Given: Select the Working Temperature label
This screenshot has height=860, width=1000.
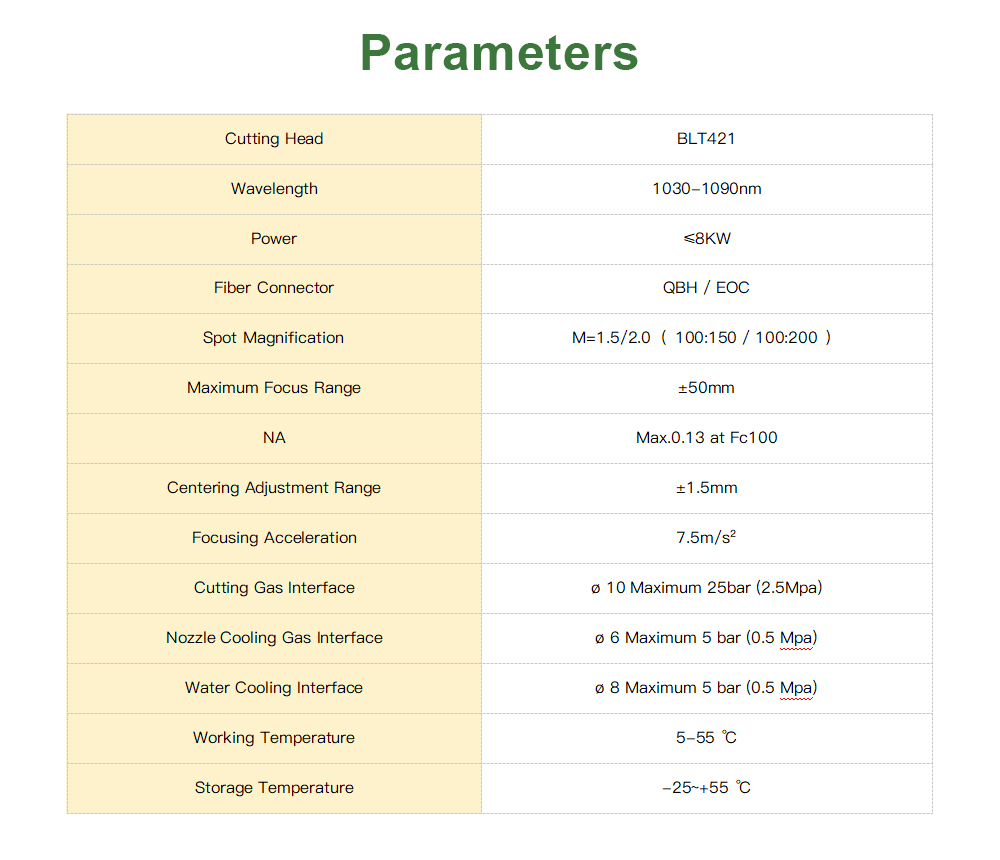Looking at the screenshot, I should (x=274, y=738).
